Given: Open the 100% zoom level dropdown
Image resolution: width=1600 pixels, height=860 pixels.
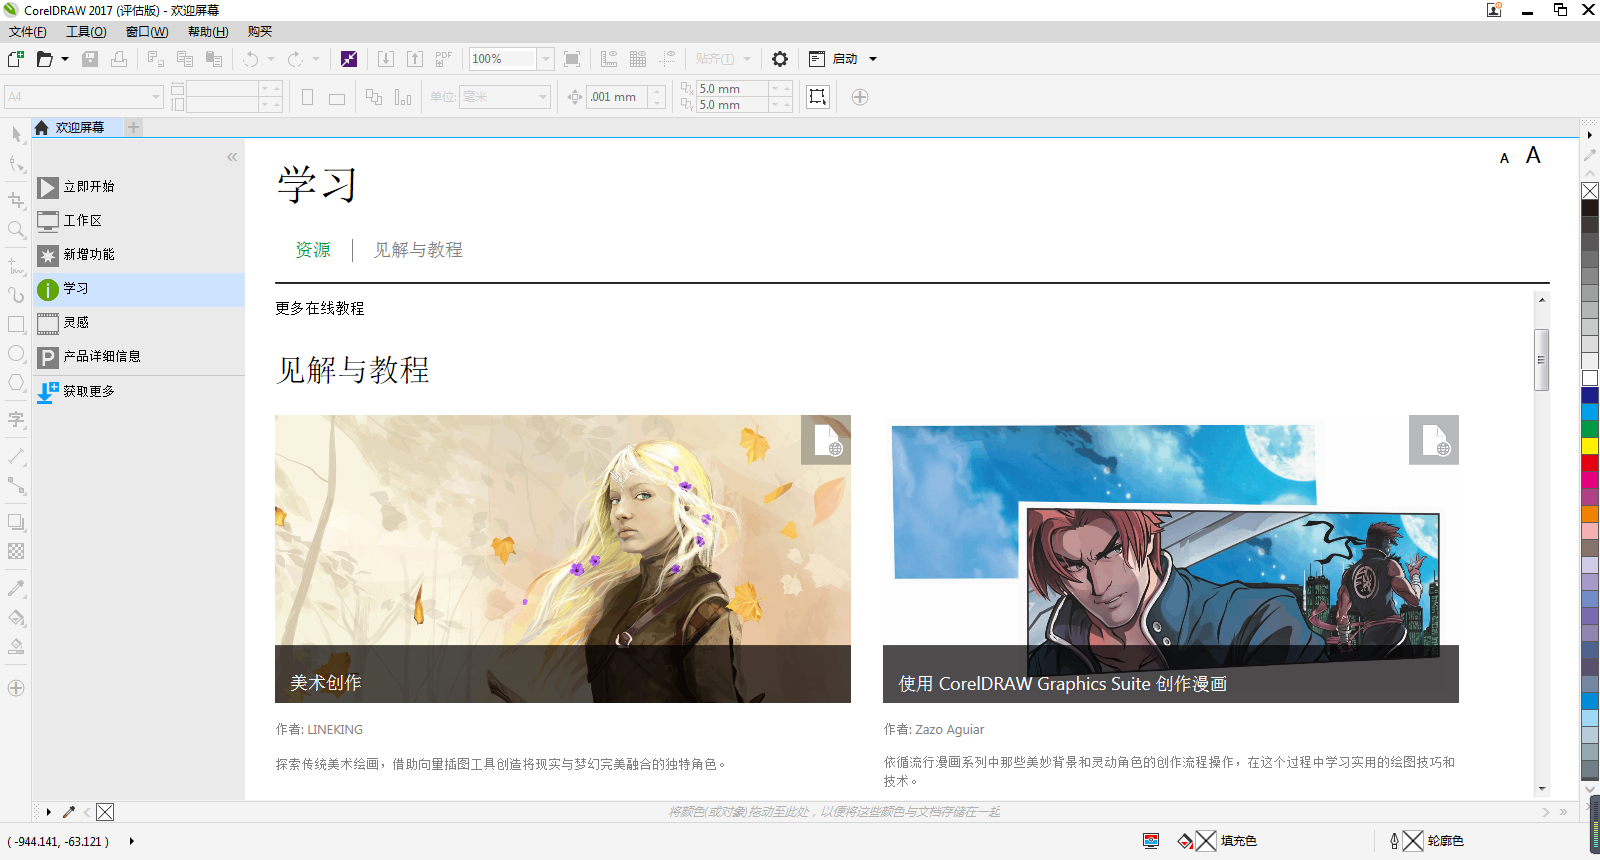Looking at the screenshot, I should point(546,59).
